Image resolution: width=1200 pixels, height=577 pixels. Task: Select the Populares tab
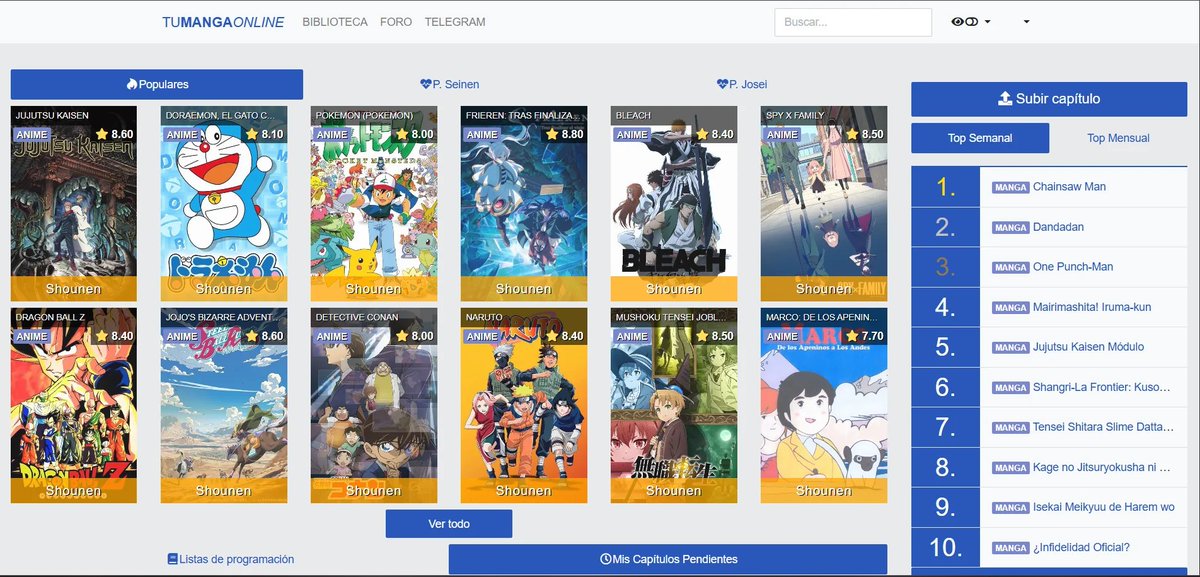coord(157,84)
